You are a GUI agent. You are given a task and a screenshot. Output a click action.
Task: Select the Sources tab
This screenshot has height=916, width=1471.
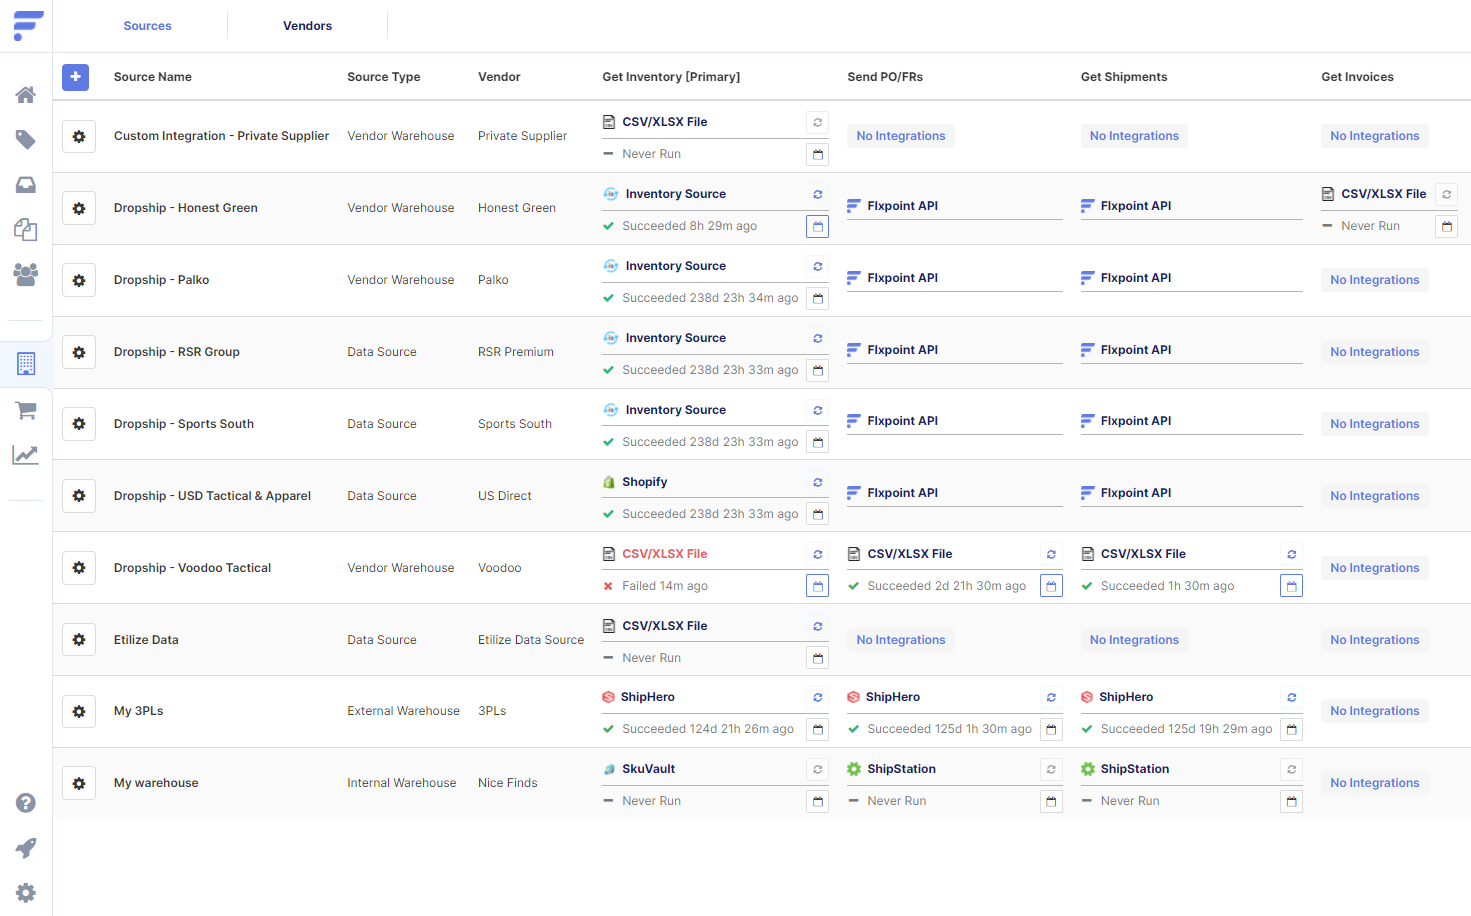147,26
